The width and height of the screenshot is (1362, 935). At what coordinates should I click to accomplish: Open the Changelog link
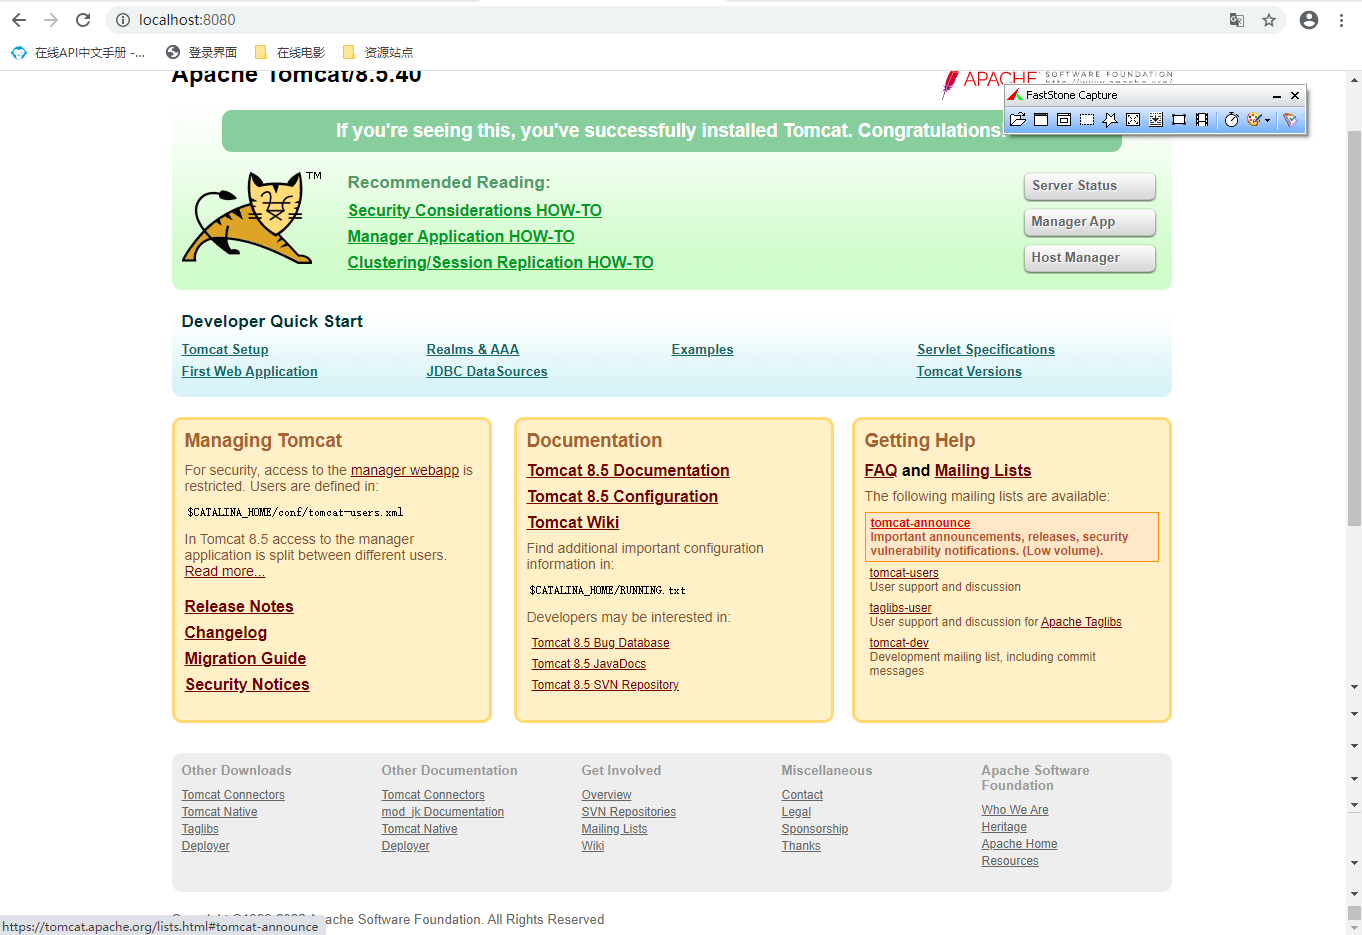[x=226, y=632]
